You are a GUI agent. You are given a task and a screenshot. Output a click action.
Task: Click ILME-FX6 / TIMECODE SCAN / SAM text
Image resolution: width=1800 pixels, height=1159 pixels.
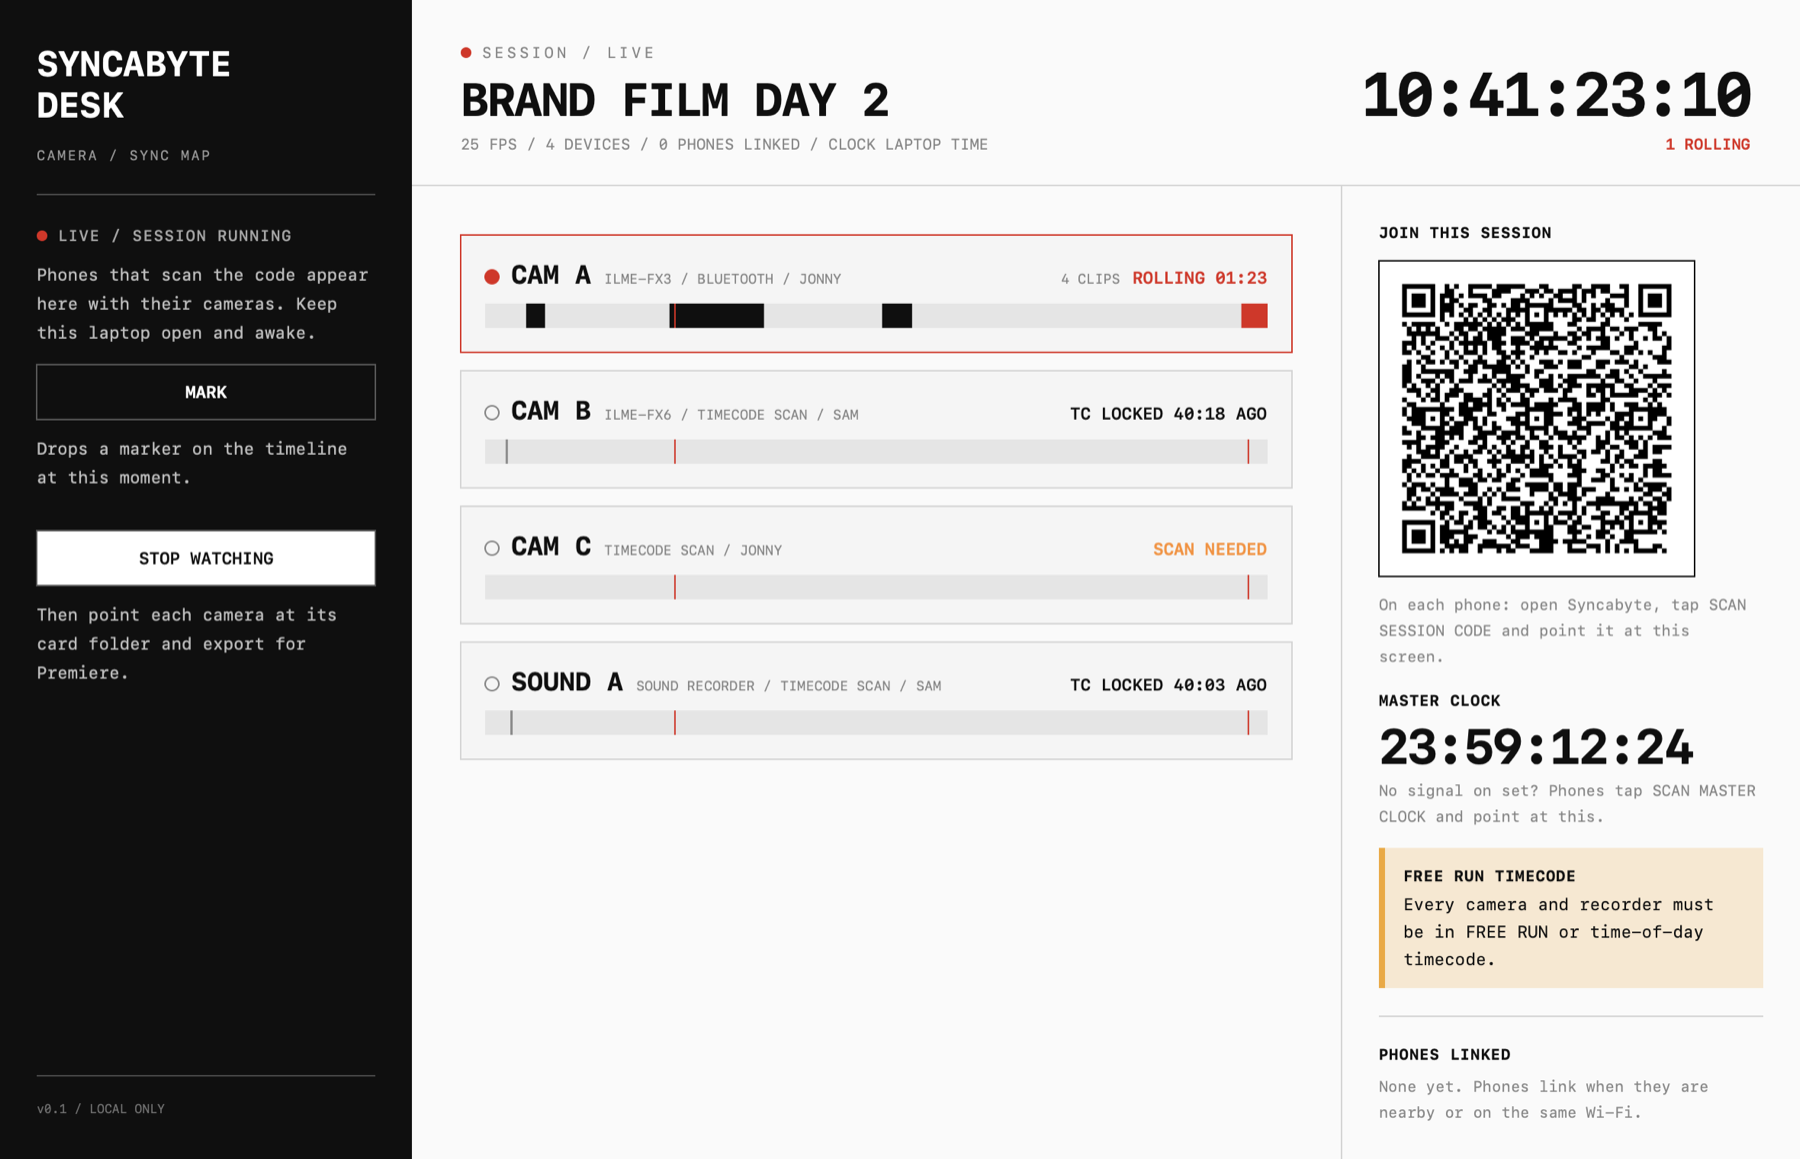[731, 415]
